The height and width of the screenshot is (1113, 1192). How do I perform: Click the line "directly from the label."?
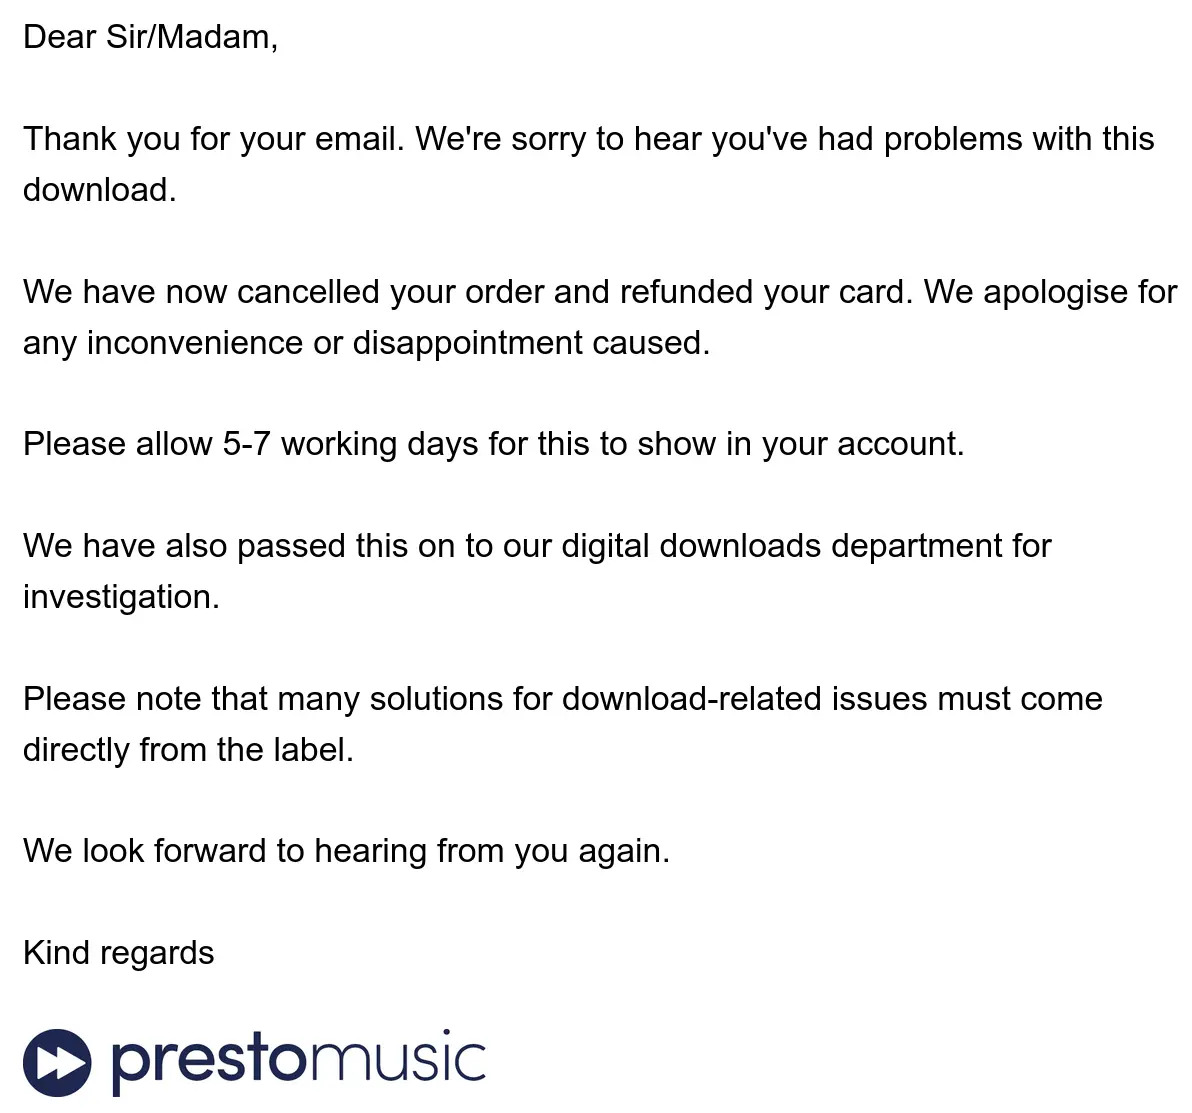tap(188, 750)
